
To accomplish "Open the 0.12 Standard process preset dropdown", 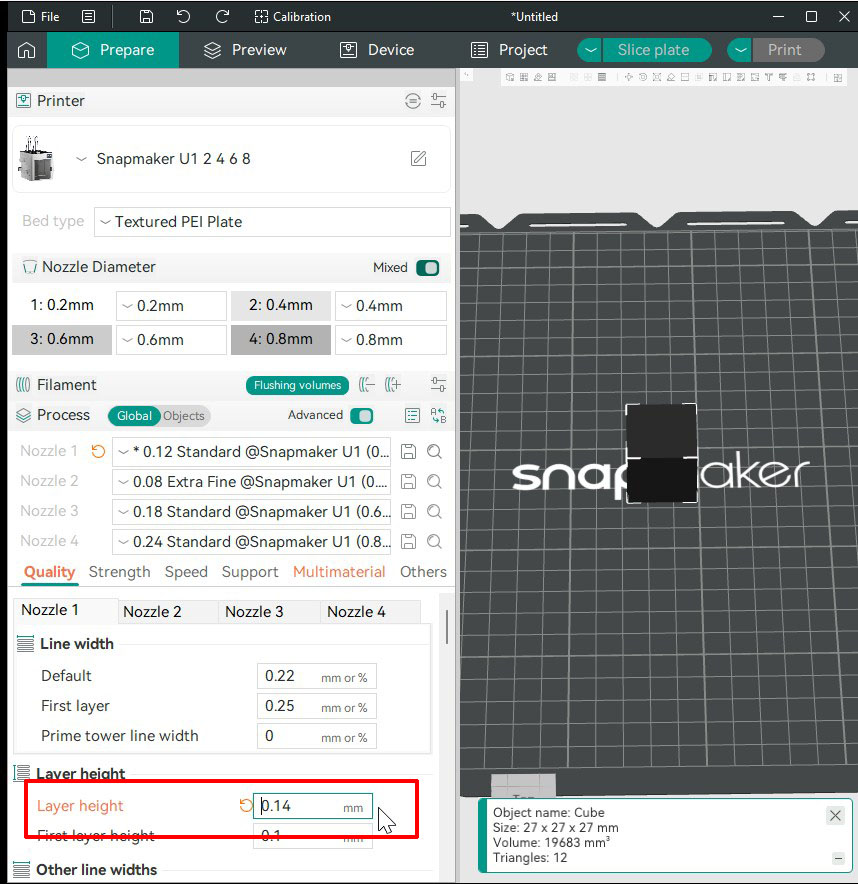I will point(251,452).
